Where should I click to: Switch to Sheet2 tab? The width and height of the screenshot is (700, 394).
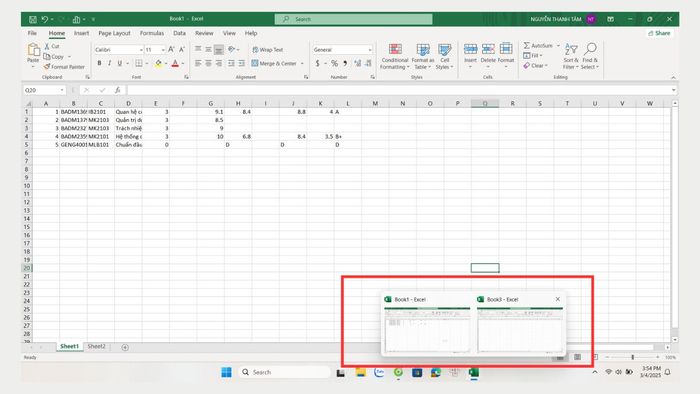pyautogui.click(x=96, y=346)
